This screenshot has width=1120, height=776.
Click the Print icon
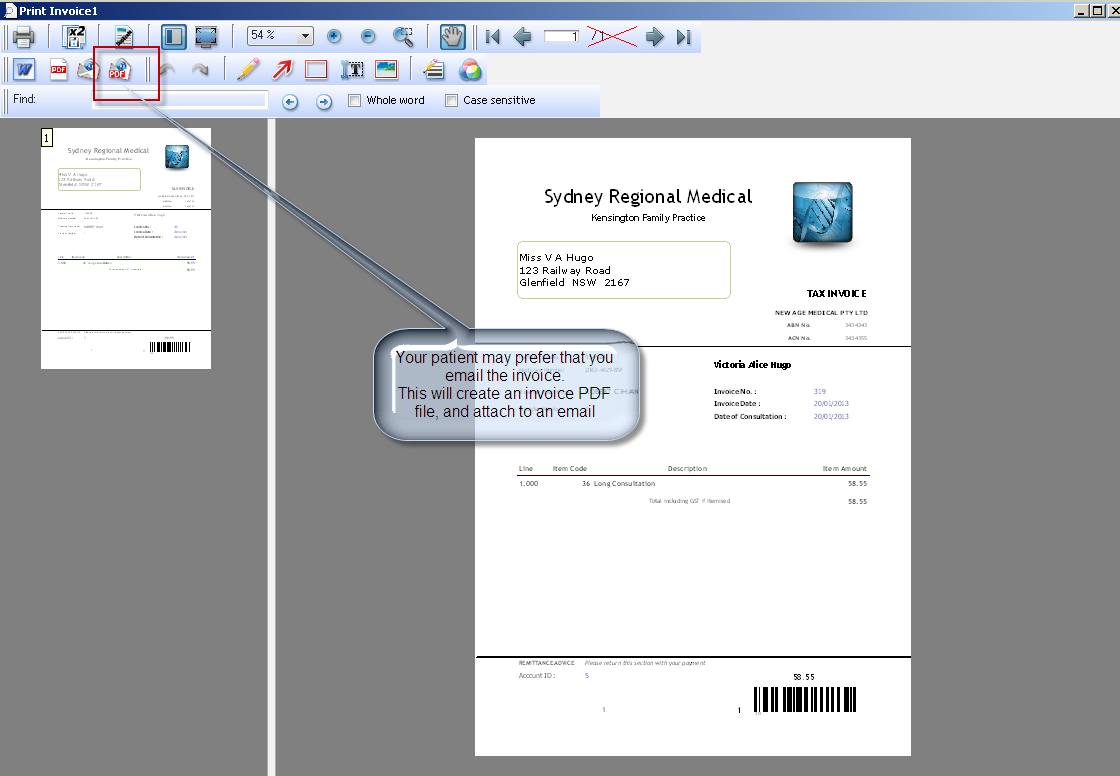click(x=24, y=36)
